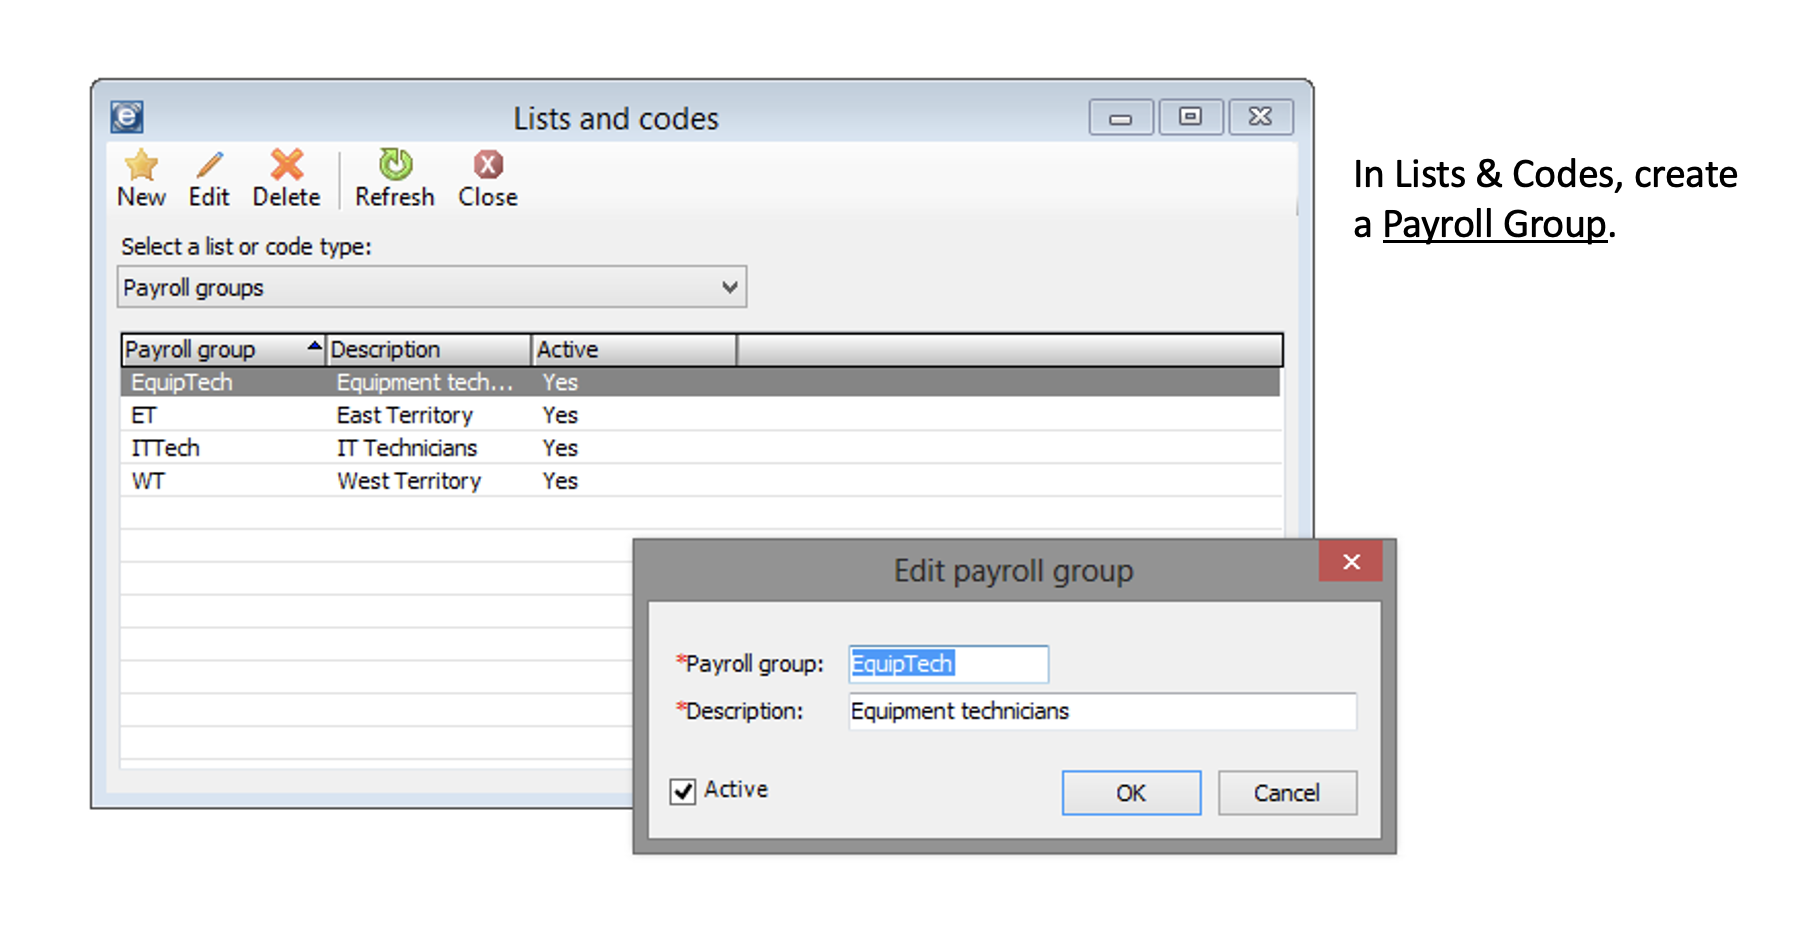Select the WT payroll group row
This screenshot has height=948, width=1794.
(700, 481)
